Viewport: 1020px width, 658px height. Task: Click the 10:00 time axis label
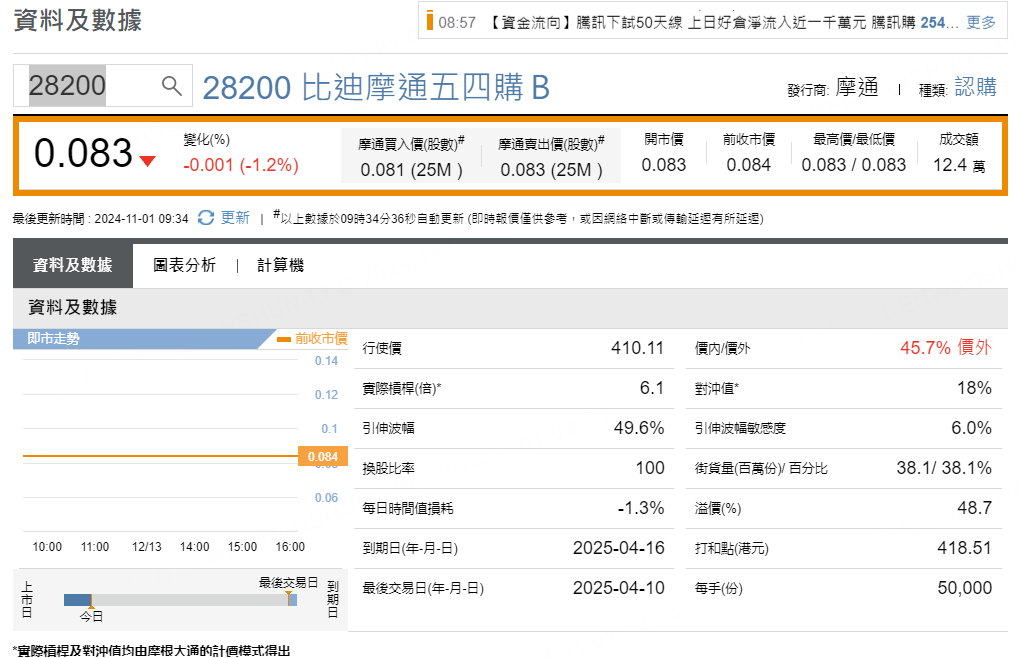[x=47, y=547]
